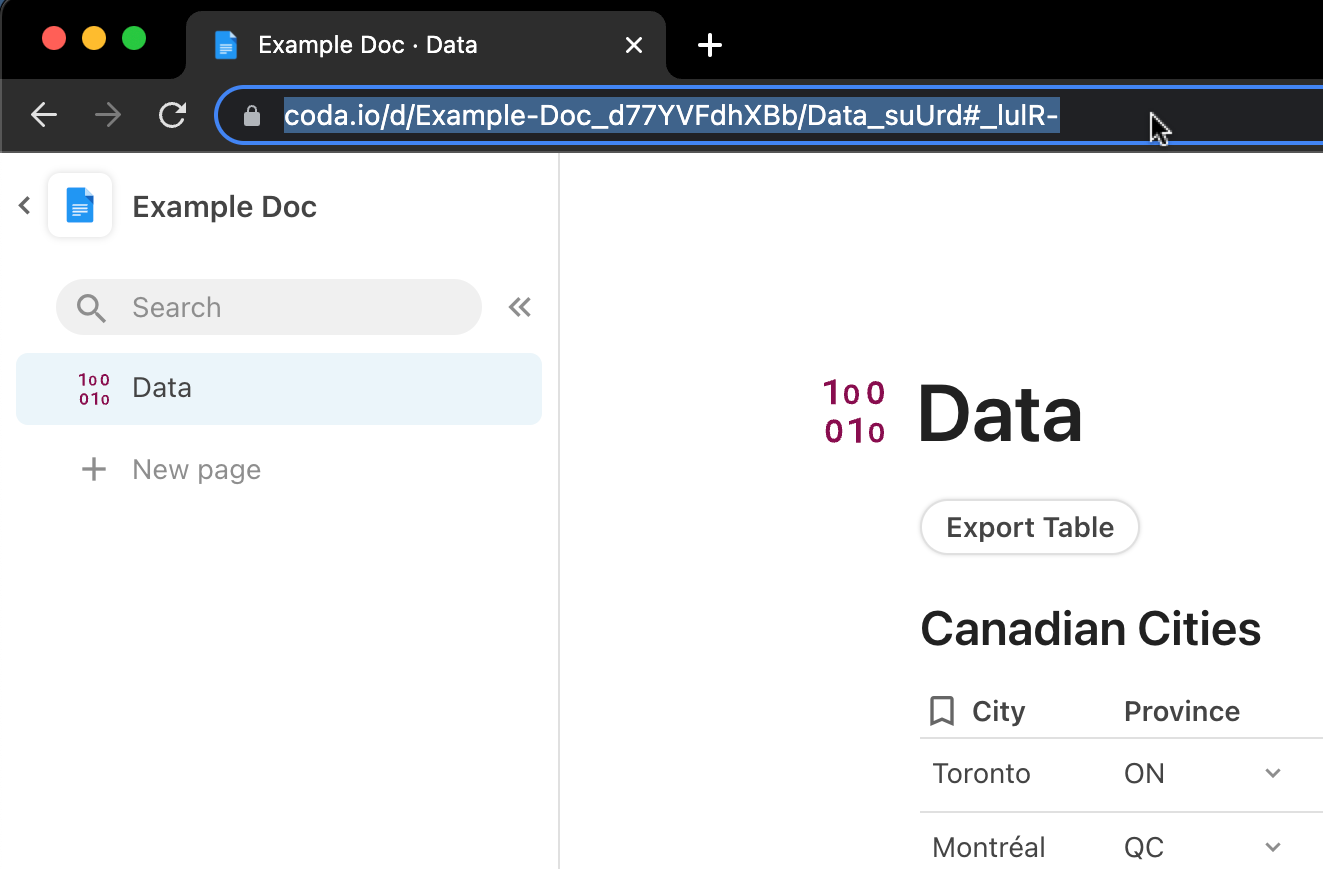Reload the page using the refresh icon

point(171,115)
